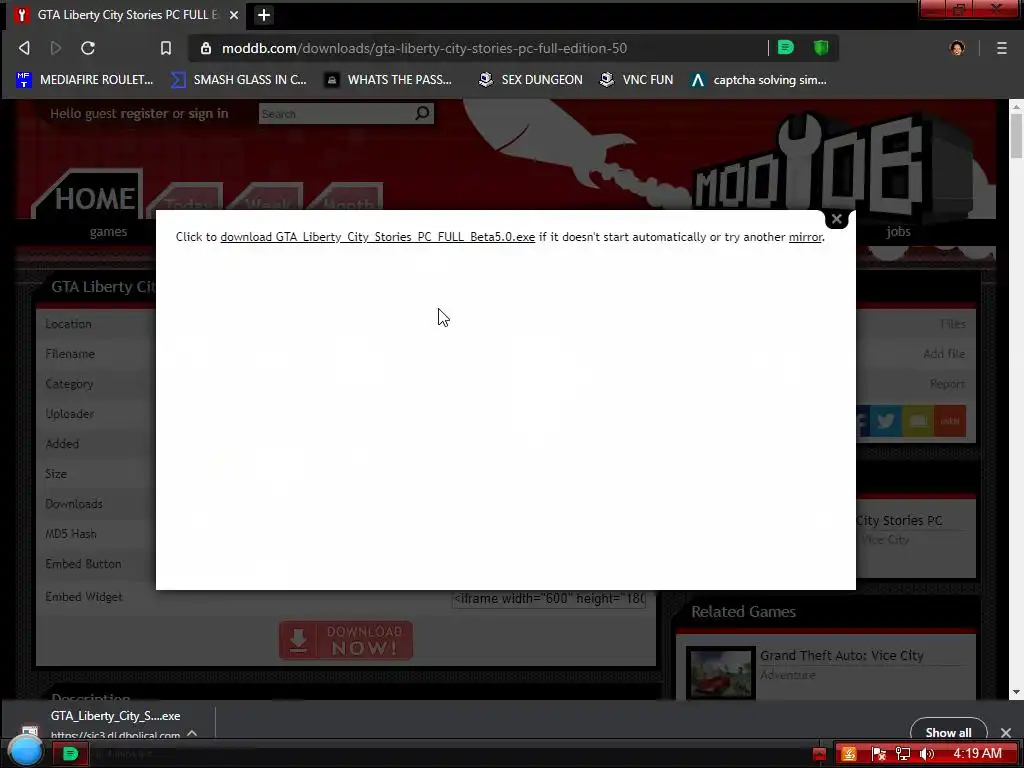Click the Start orb in taskbar
Image resolution: width=1024 pixels, height=768 pixels.
pyautogui.click(x=26, y=751)
